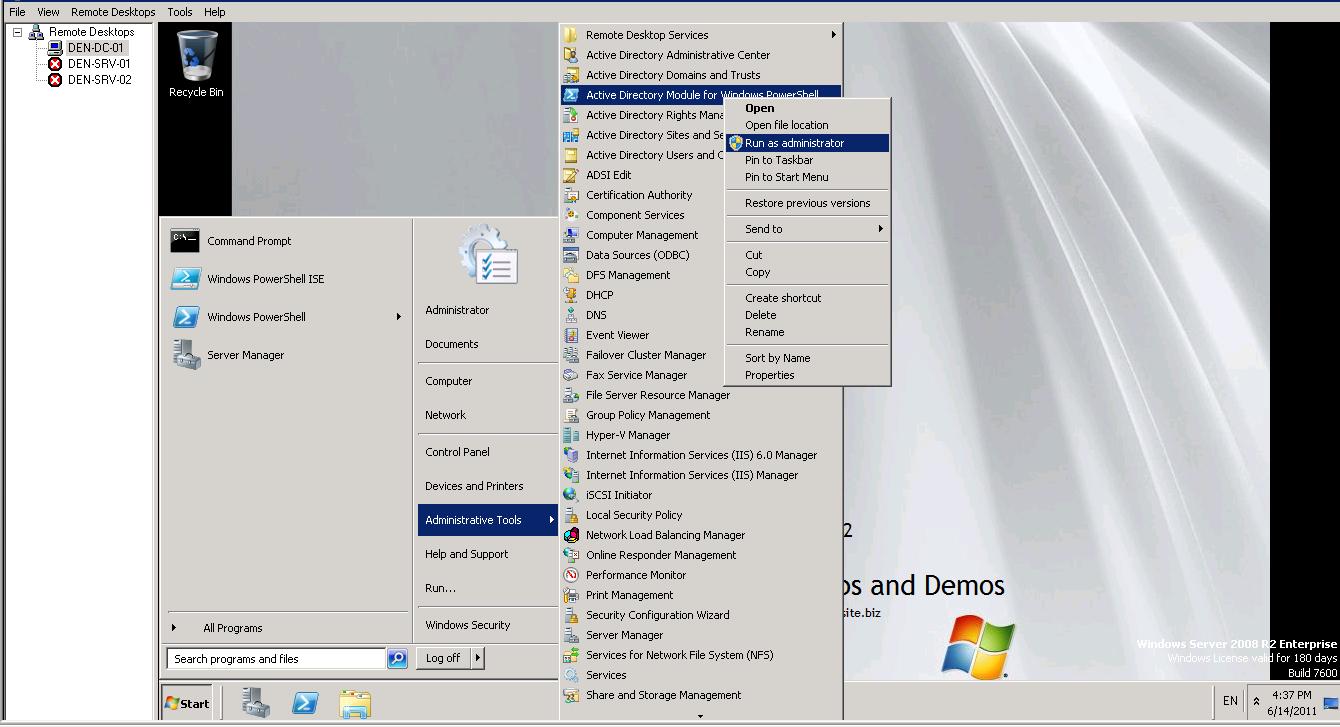1340x727 pixels.
Task: Open the Tools menu
Action: click(180, 12)
